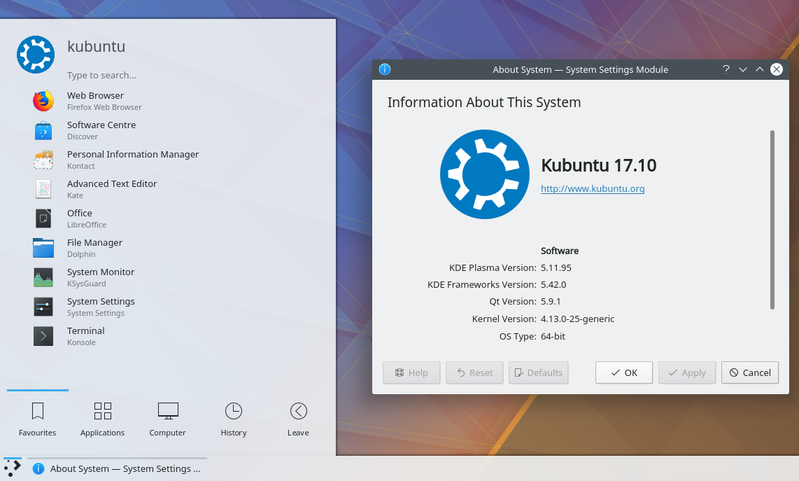Viewport: 799px width, 481px height.
Task: Click the OK button
Action: click(x=624, y=372)
